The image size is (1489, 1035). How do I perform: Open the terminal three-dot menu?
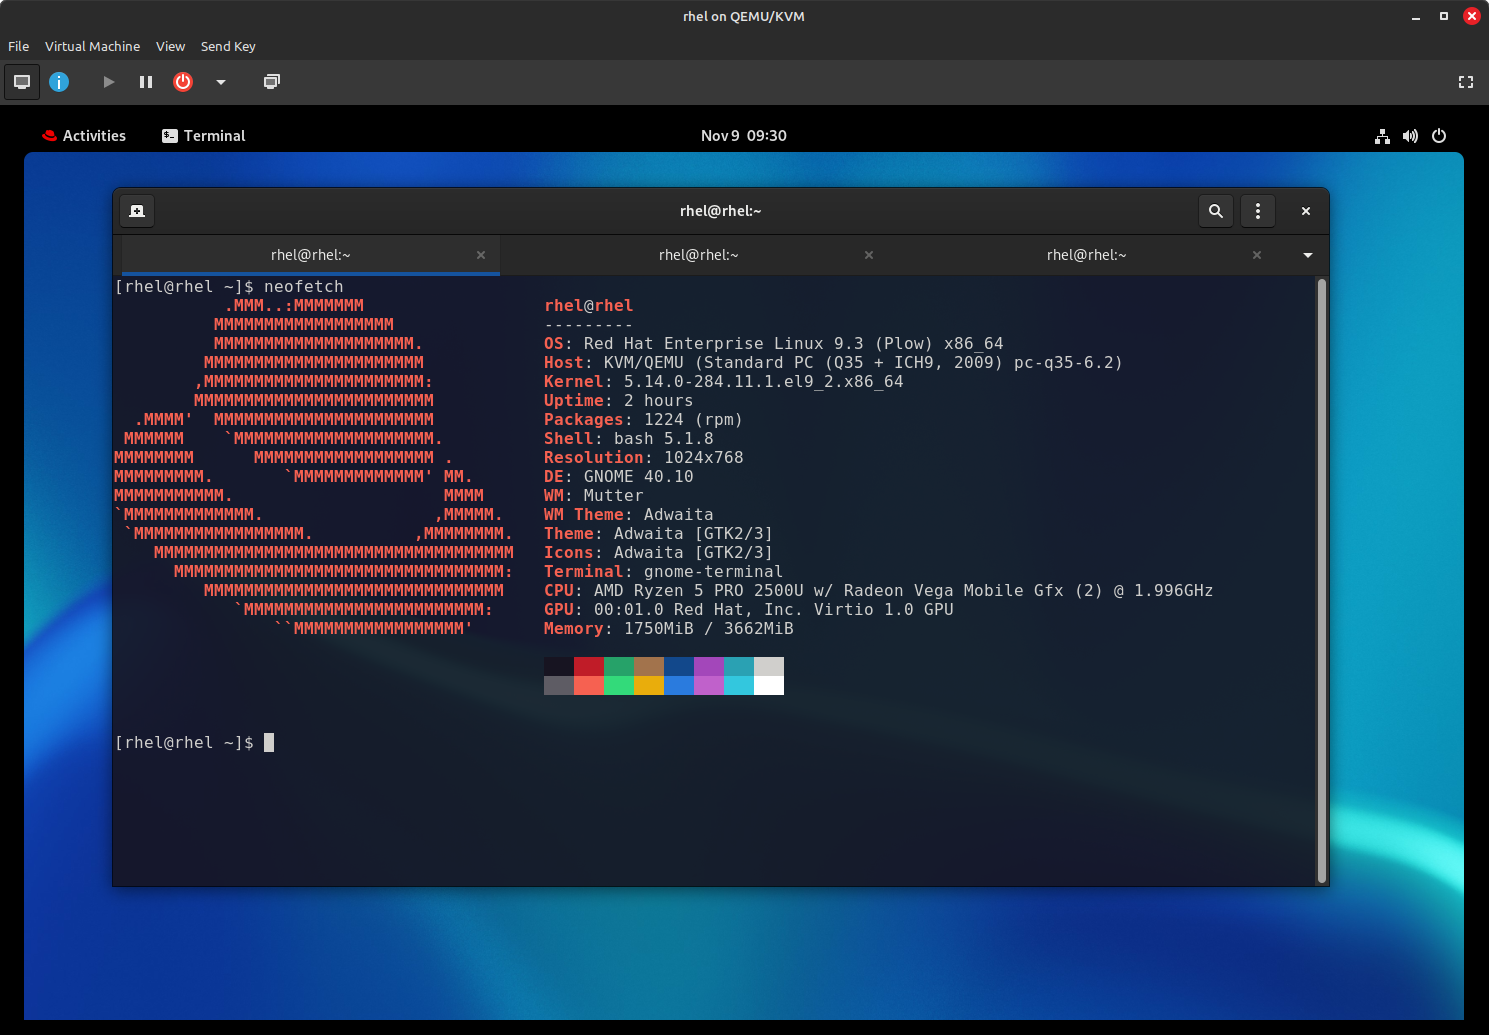click(x=1258, y=211)
